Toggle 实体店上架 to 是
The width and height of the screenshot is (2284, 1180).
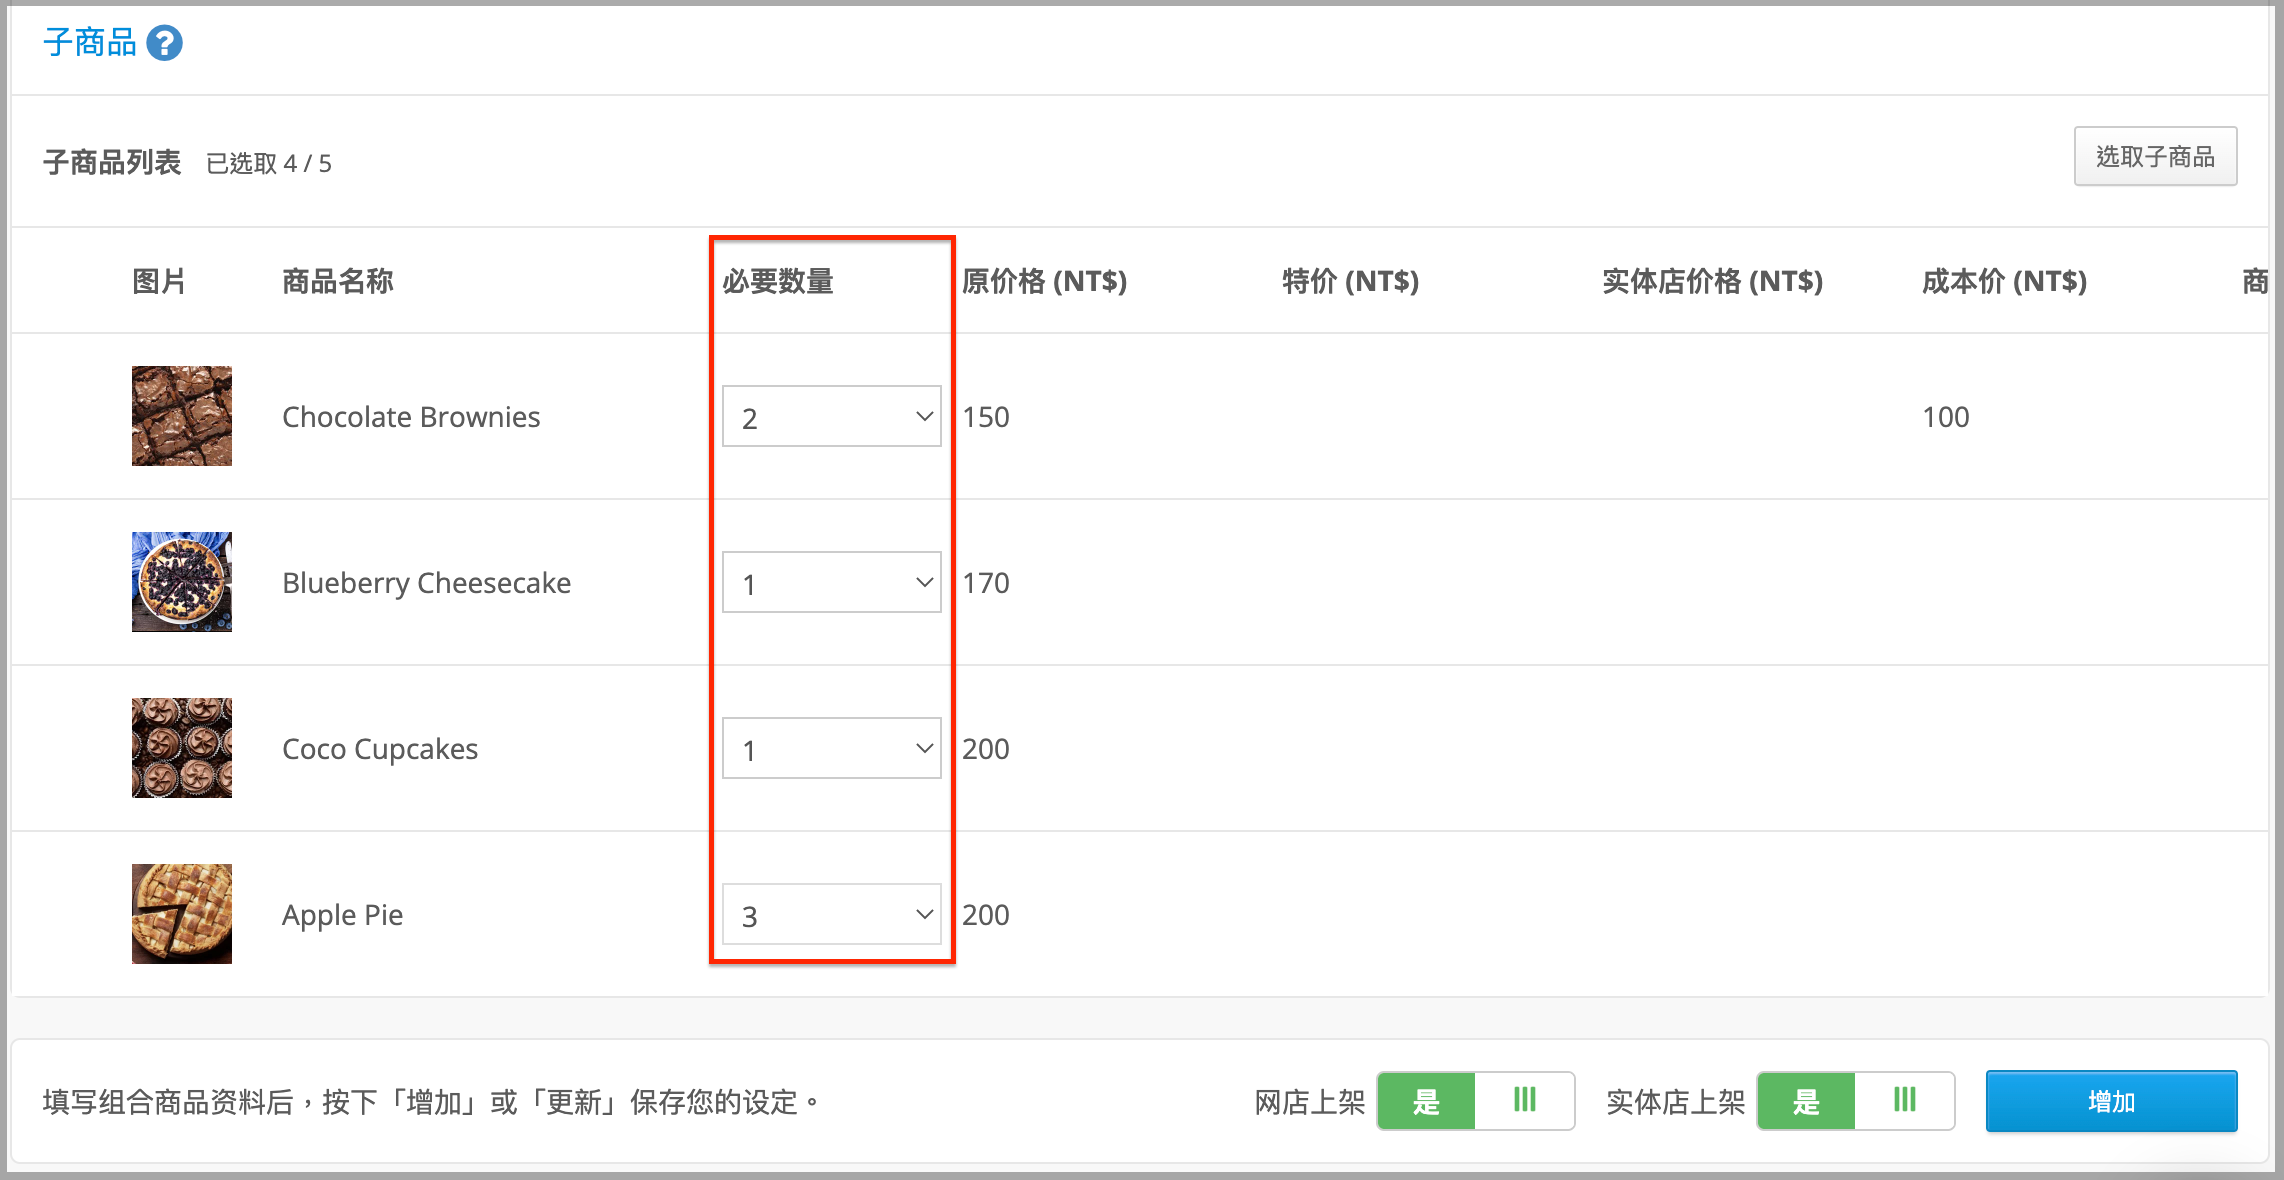coord(1806,1101)
